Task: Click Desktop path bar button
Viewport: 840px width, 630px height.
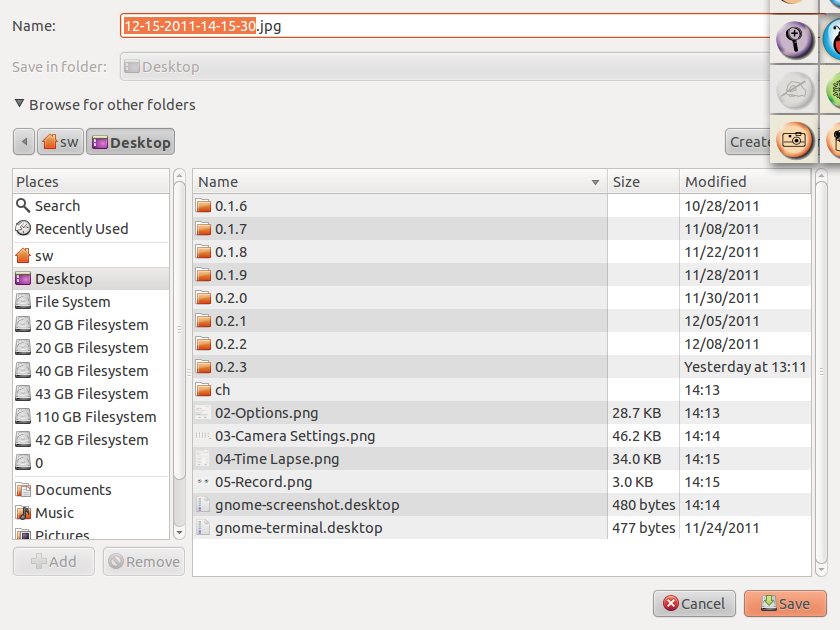Action: coord(131,142)
